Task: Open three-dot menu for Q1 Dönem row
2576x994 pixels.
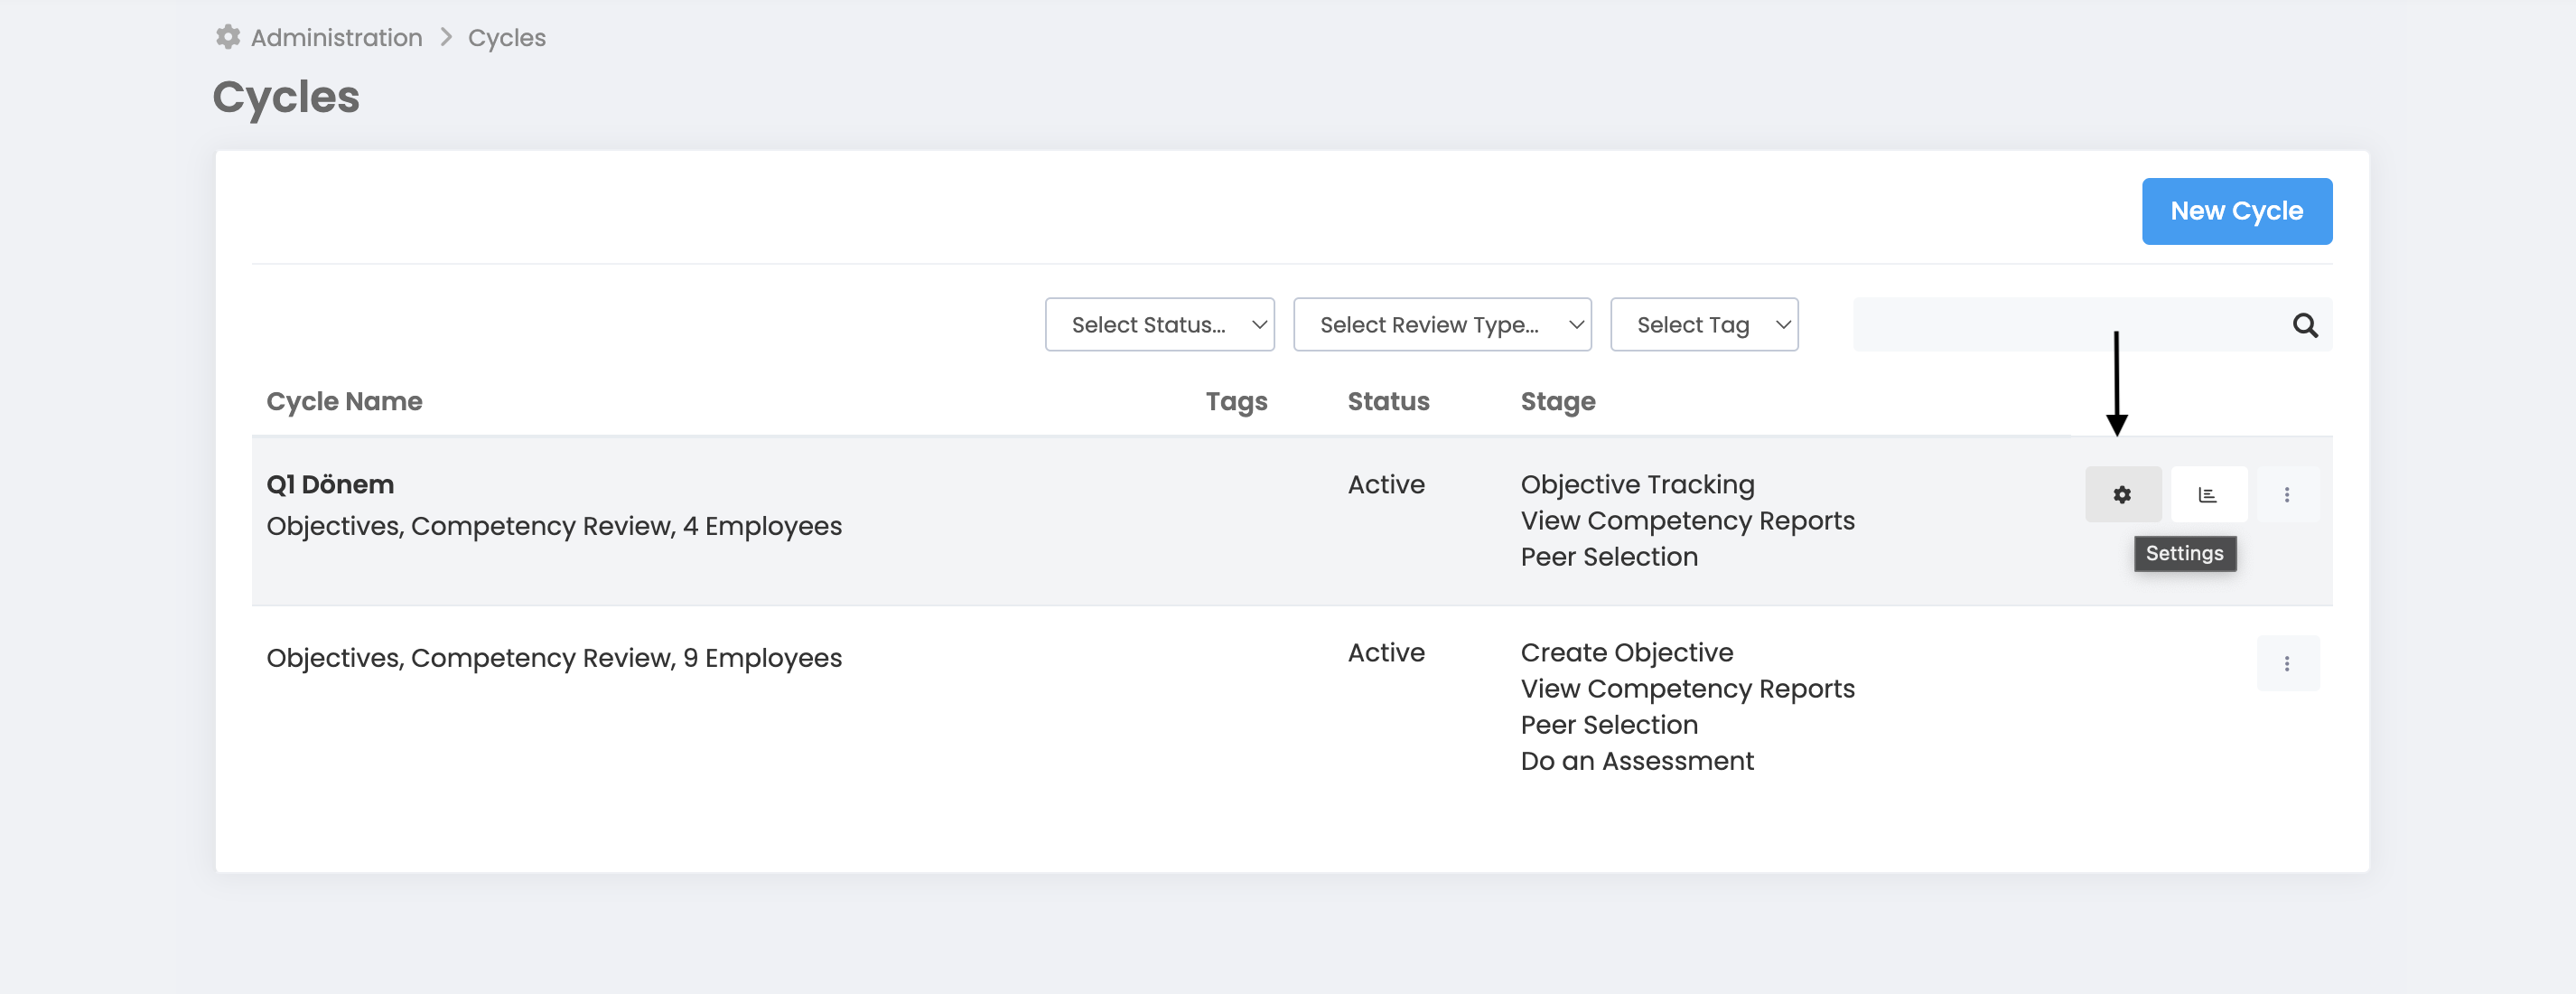Action: coord(2286,494)
